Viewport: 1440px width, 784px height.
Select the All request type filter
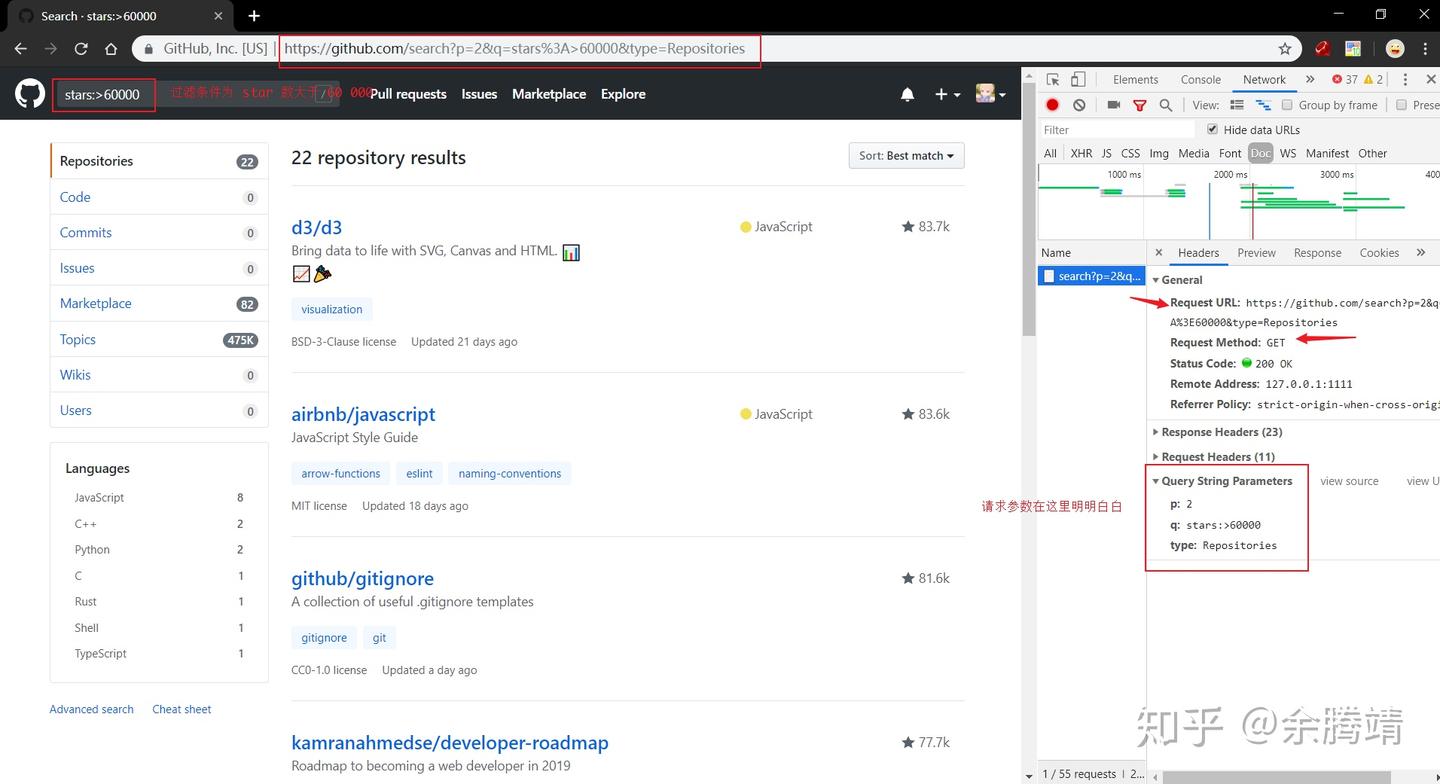(1050, 153)
